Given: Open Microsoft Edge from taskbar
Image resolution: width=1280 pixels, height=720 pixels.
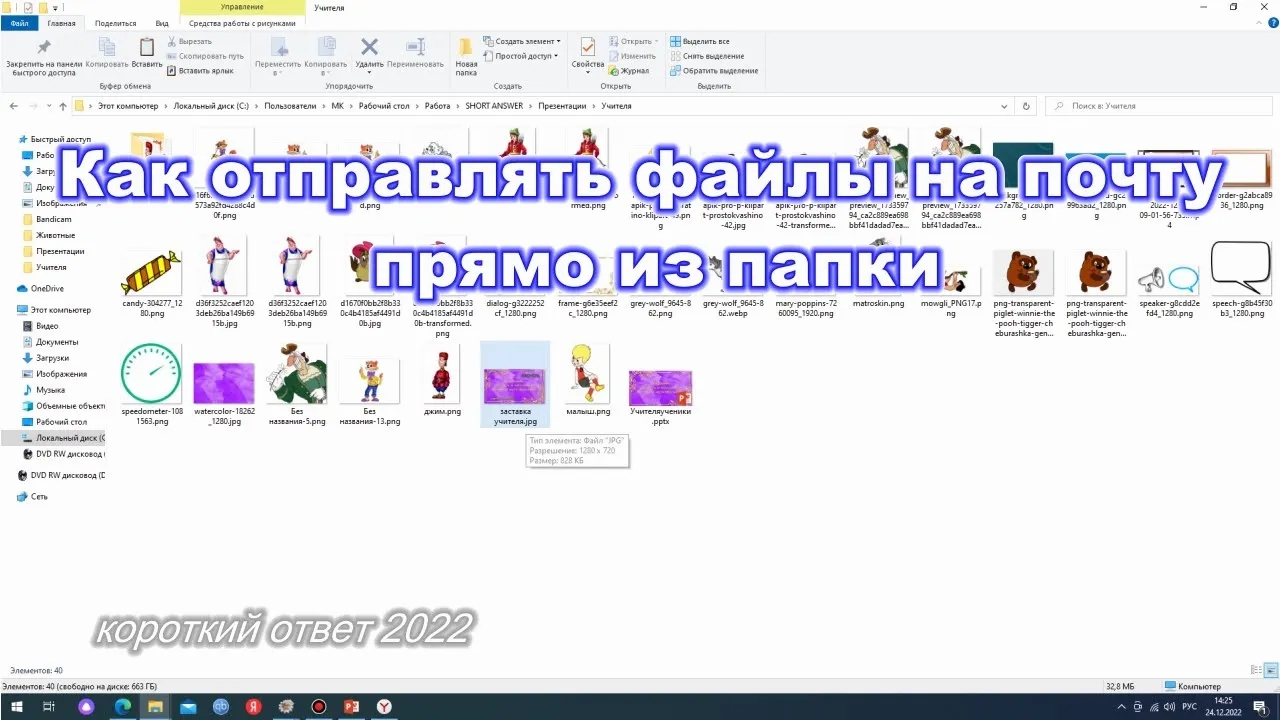Looking at the screenshot, I should pos(122,706).
